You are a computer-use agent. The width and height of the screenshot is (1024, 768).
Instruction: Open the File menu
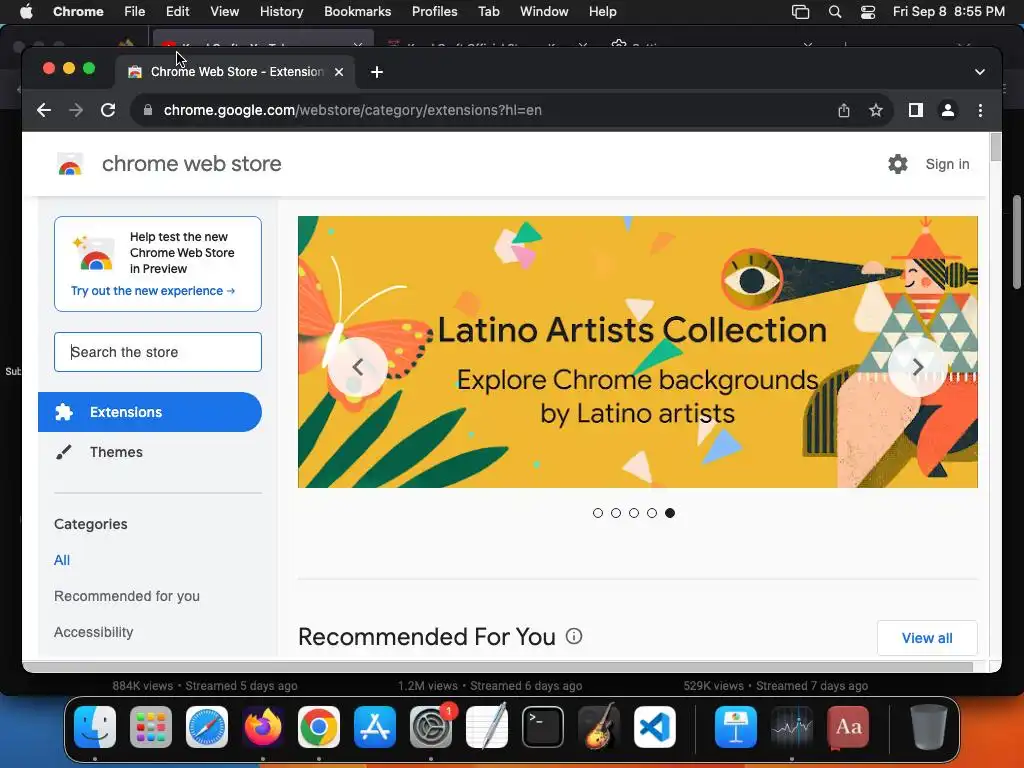(135, 11)
